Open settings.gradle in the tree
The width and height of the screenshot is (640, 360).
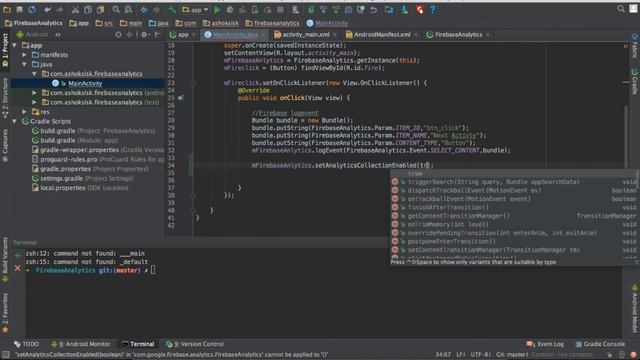coord(82,178)
